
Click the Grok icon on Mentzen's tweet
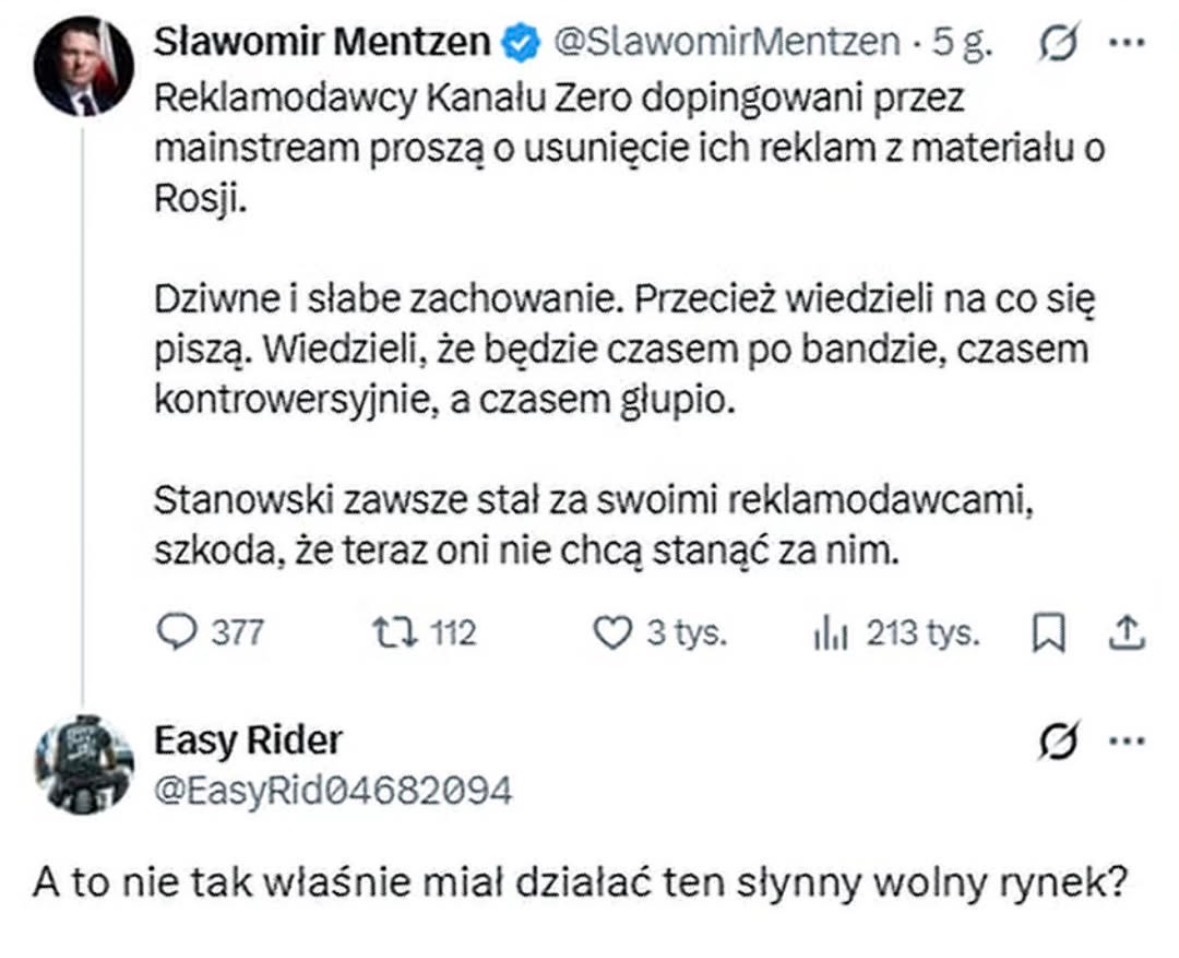pos(1060,44)
